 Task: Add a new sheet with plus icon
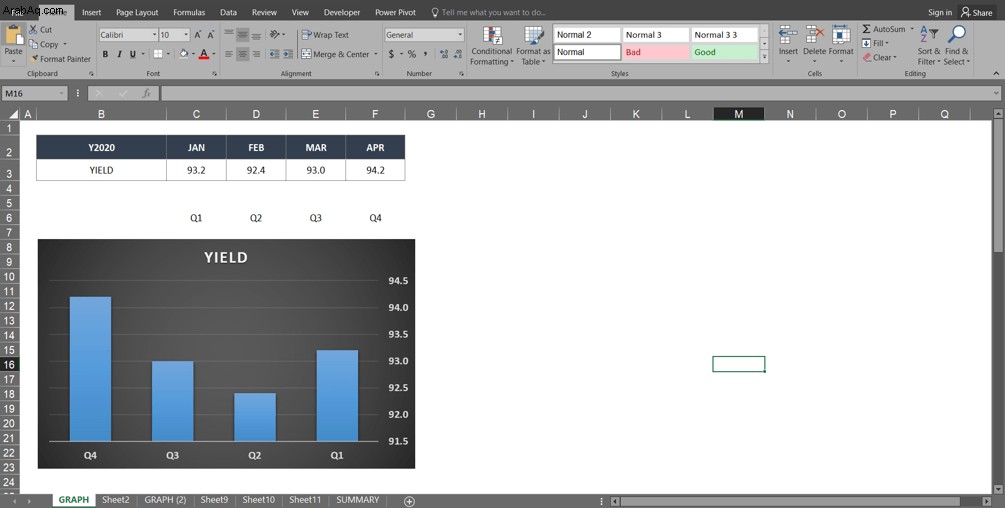(x=410, y=501)
